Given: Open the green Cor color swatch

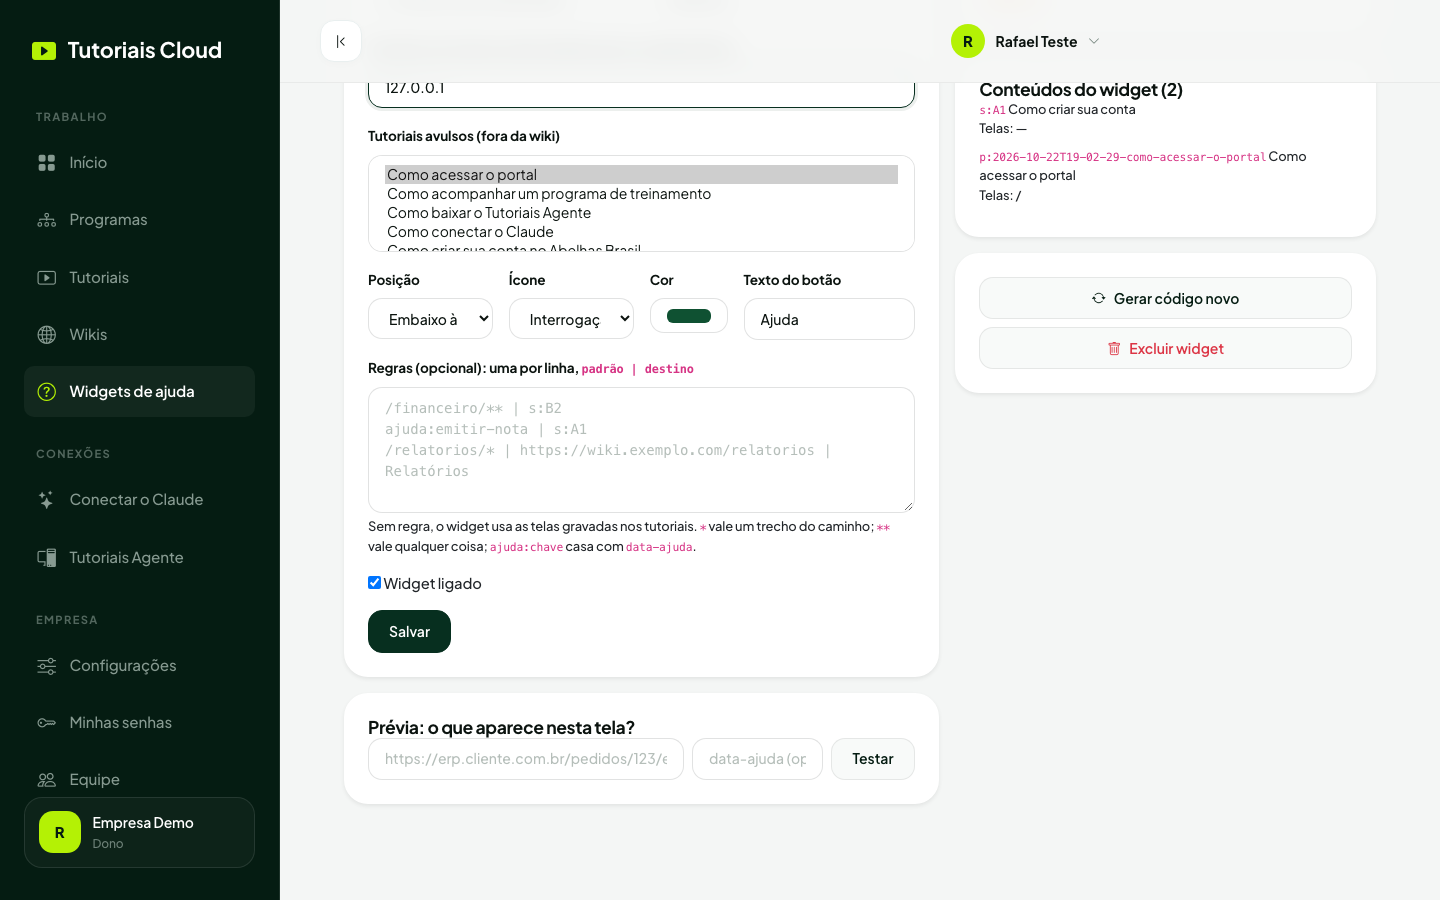Looking at the screenshot, I should (x=689, y=316).
